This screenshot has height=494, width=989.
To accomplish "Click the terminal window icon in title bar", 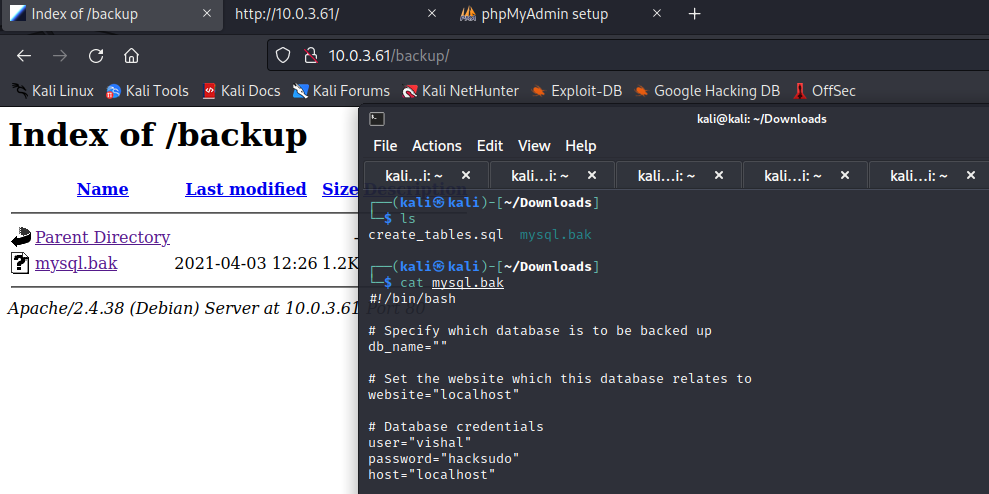I will tap(377, 119).
